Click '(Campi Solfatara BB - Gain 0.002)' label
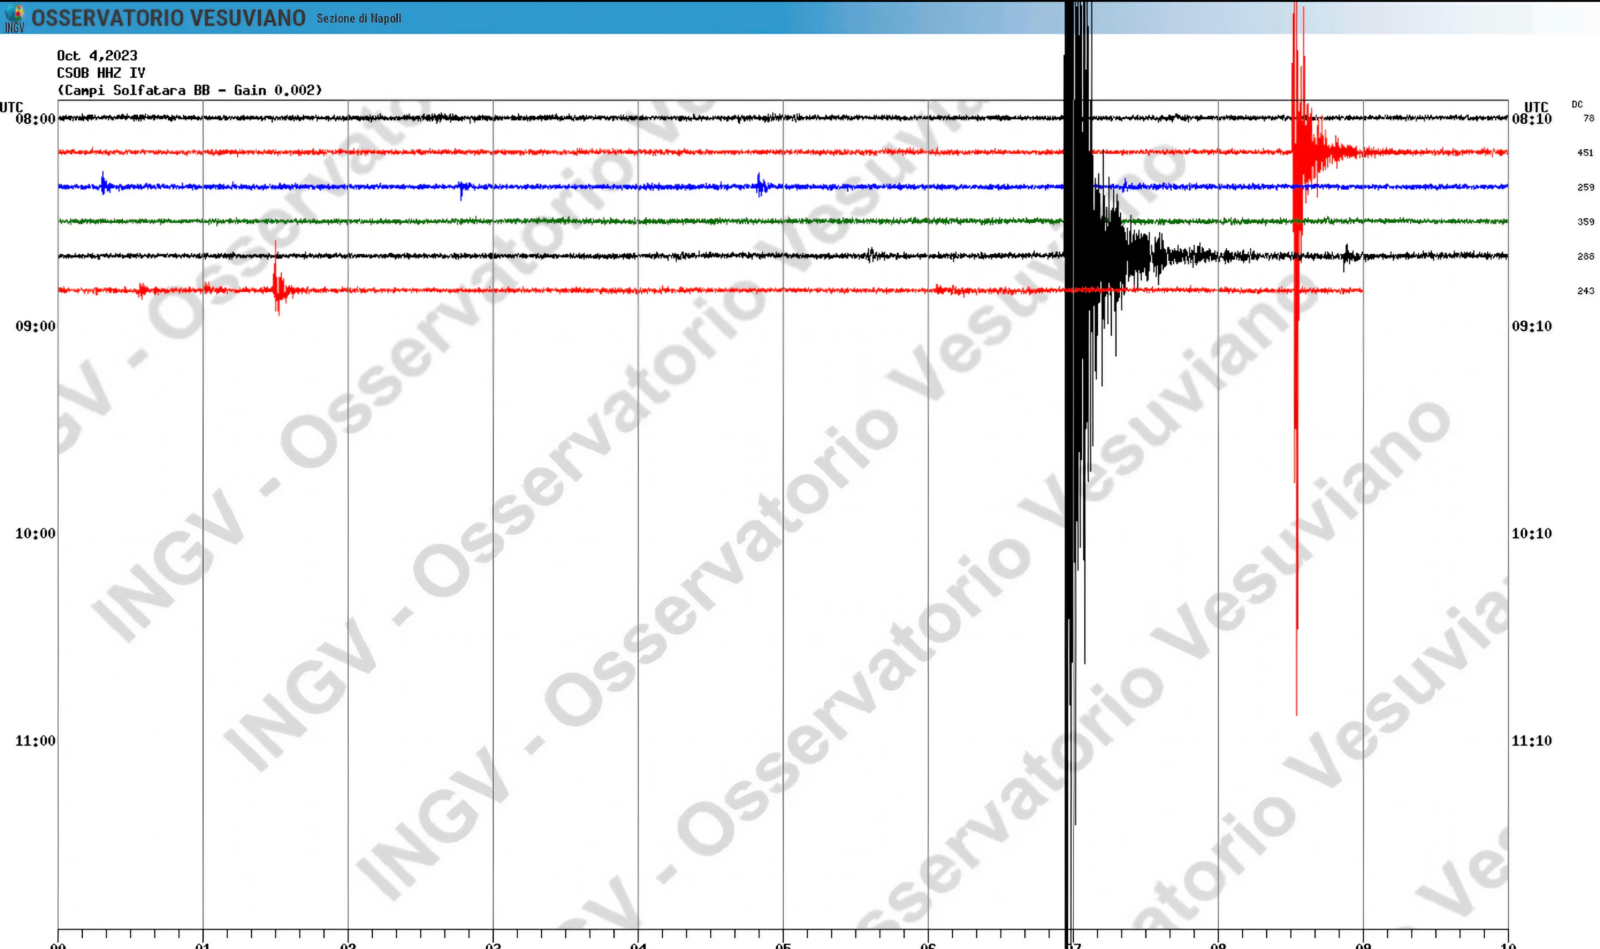 [190, 90]
